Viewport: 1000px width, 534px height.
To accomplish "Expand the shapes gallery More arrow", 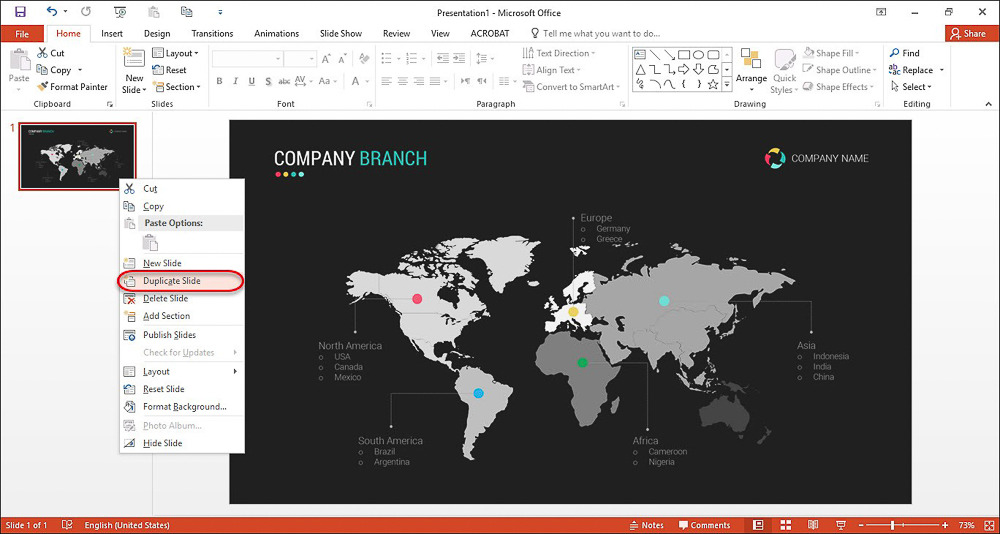I will click(x=727, y=84).
